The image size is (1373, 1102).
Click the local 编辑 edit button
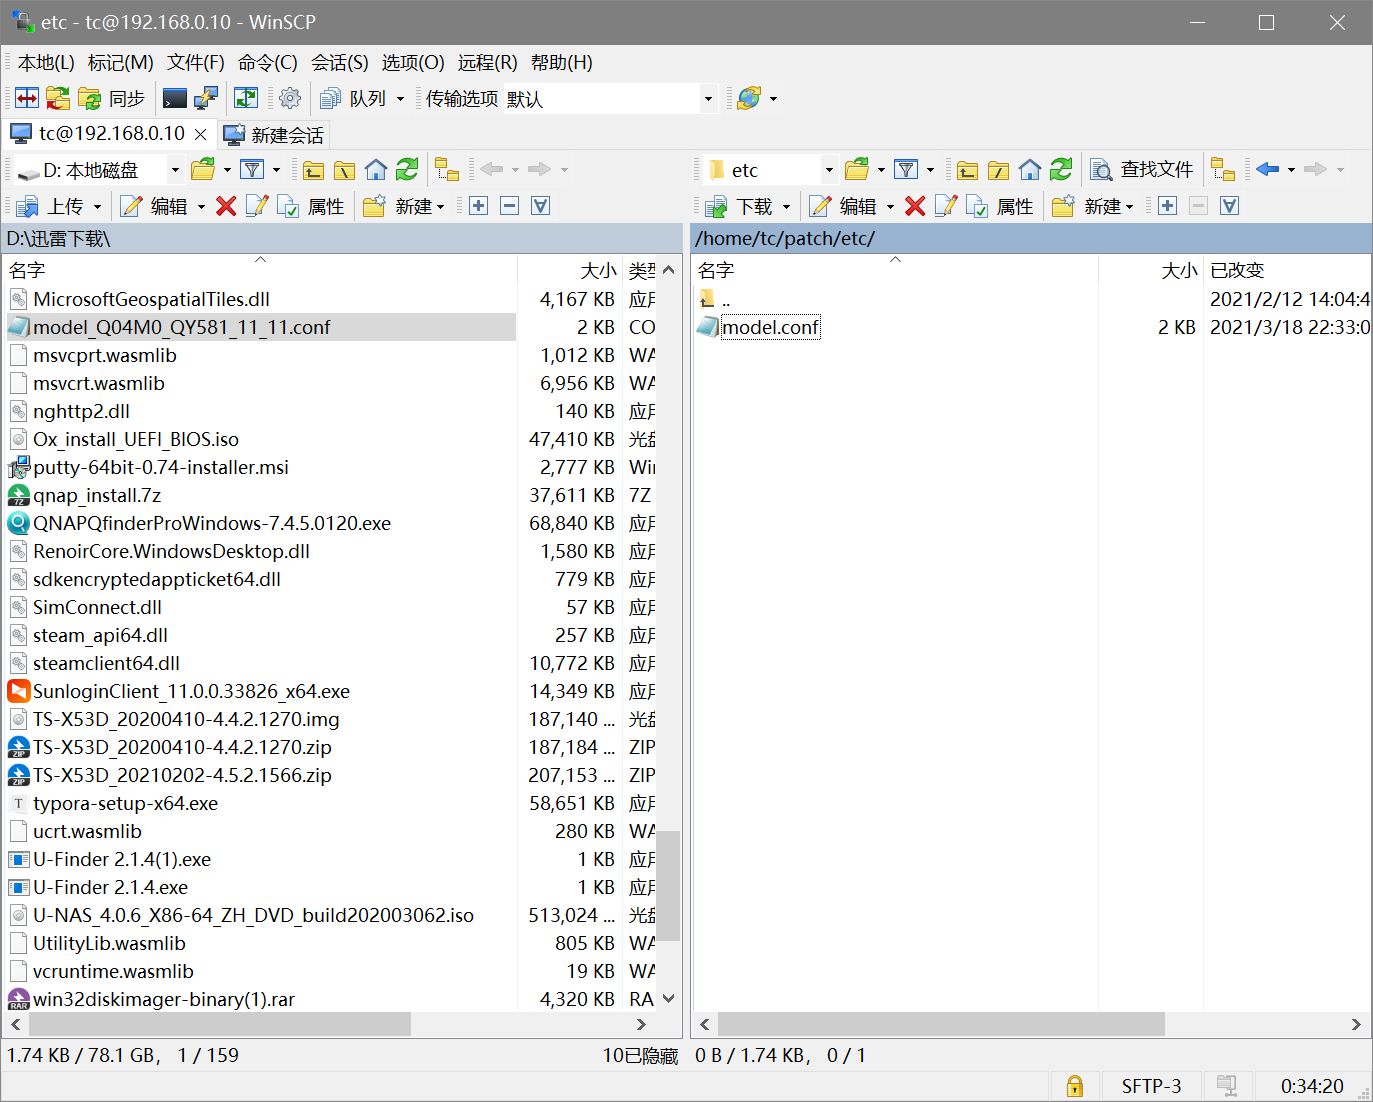click(155, 206)
